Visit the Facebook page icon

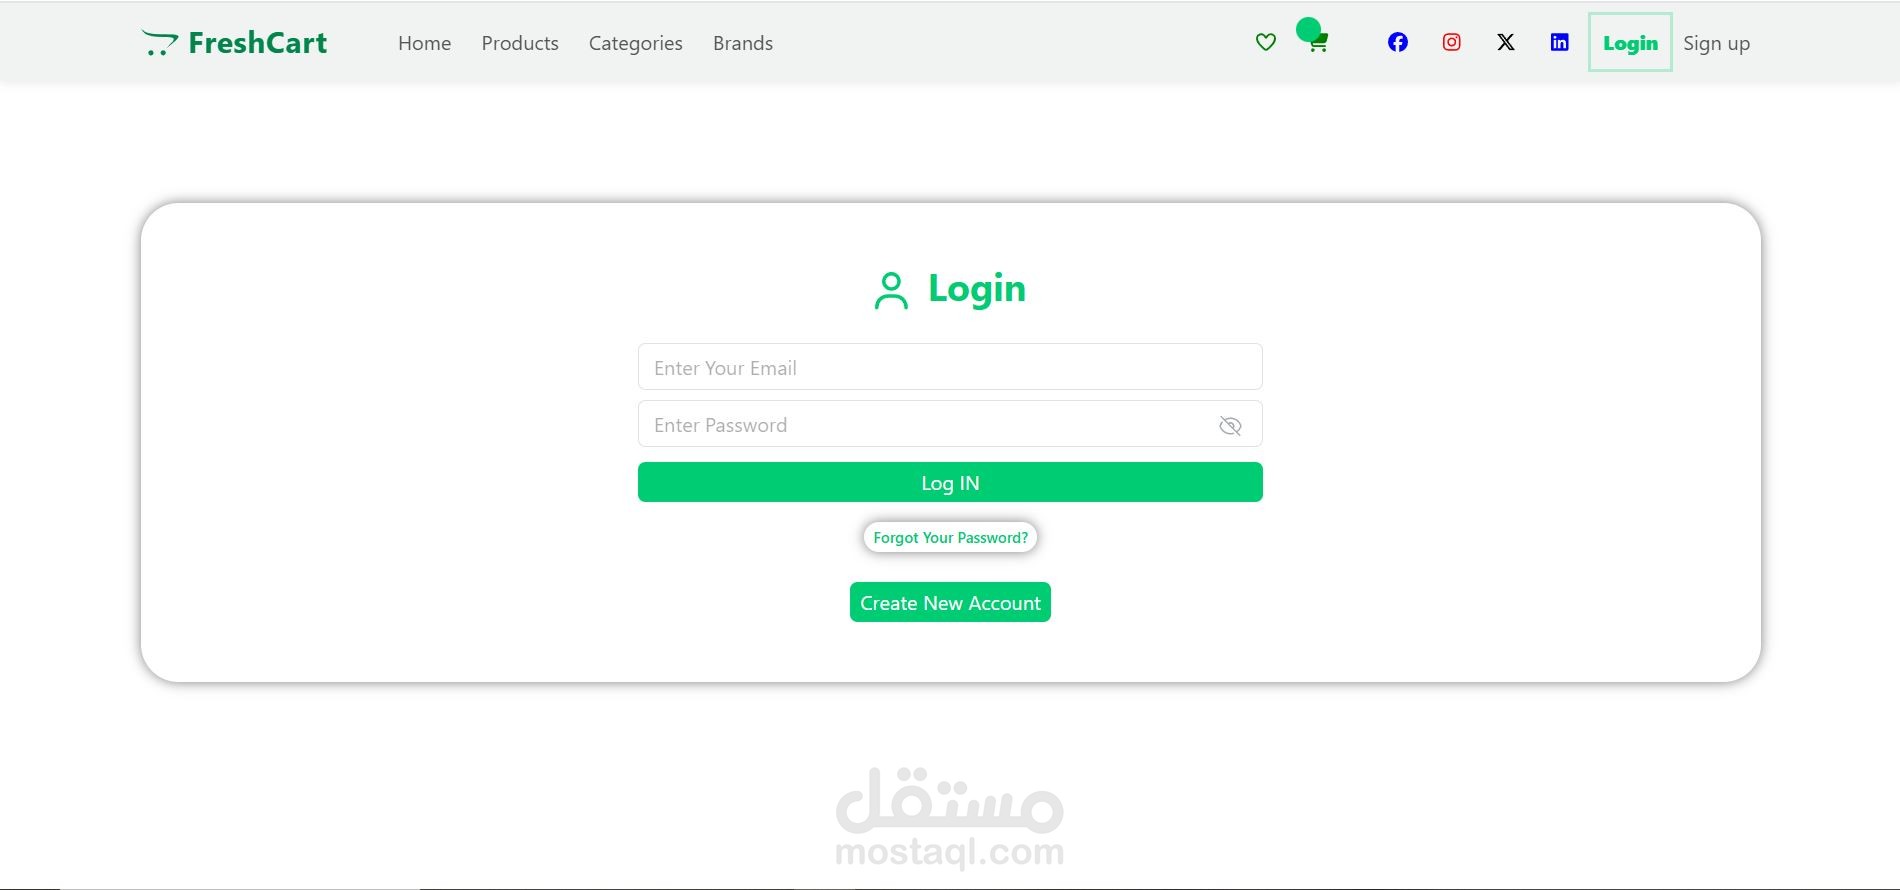tap(1398, 42)
